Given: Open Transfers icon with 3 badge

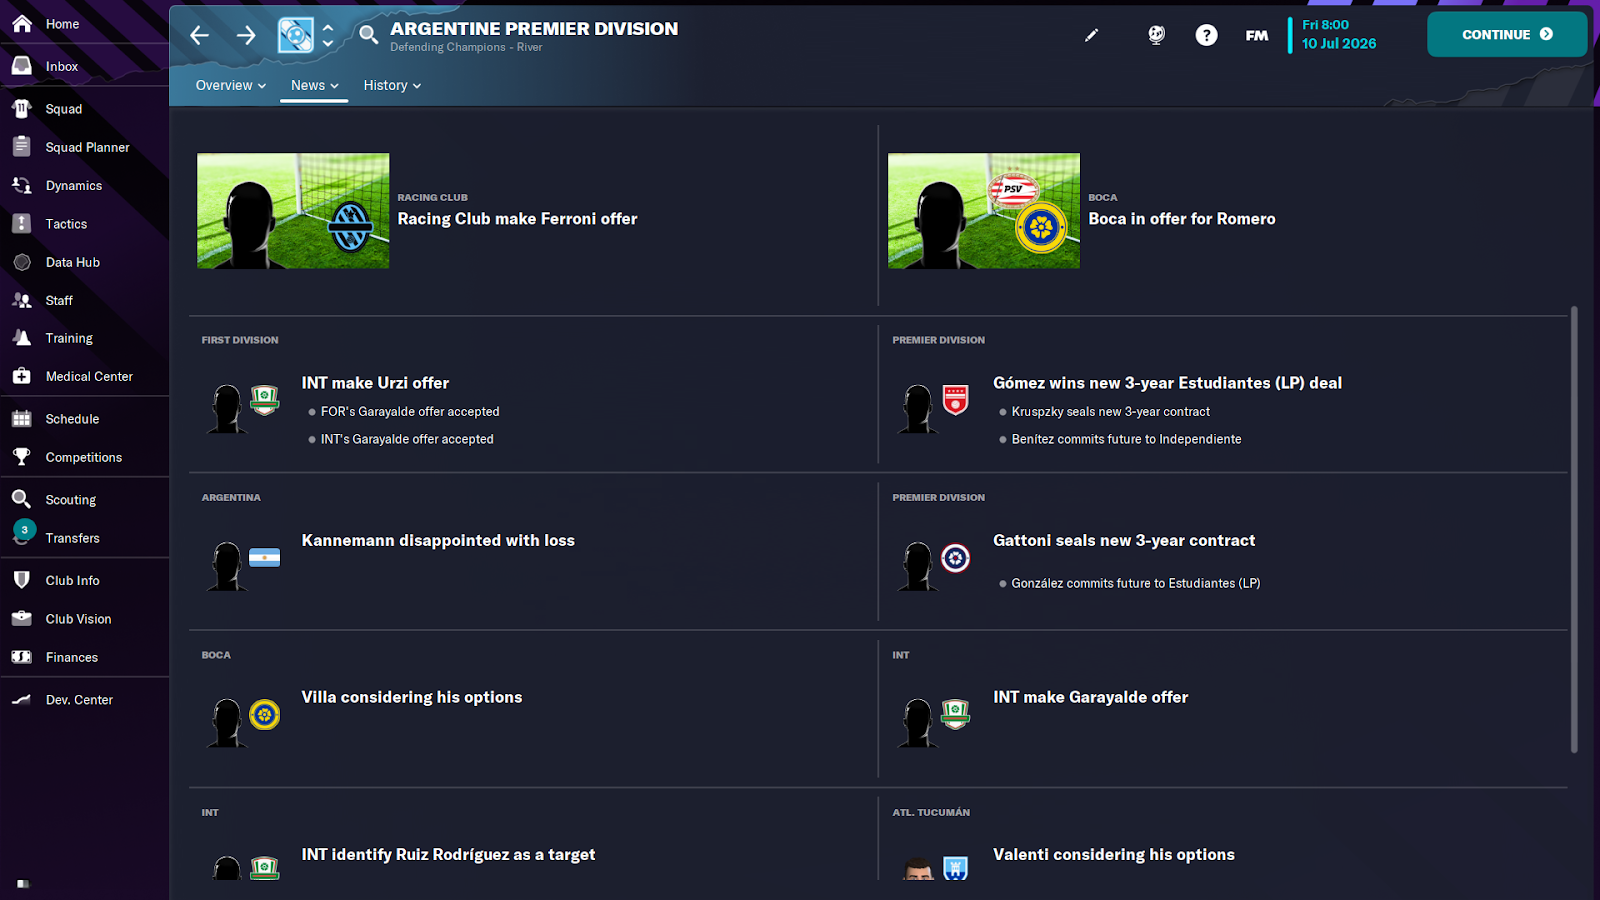Looking at the screenshot, I should (x=23, y=533).
